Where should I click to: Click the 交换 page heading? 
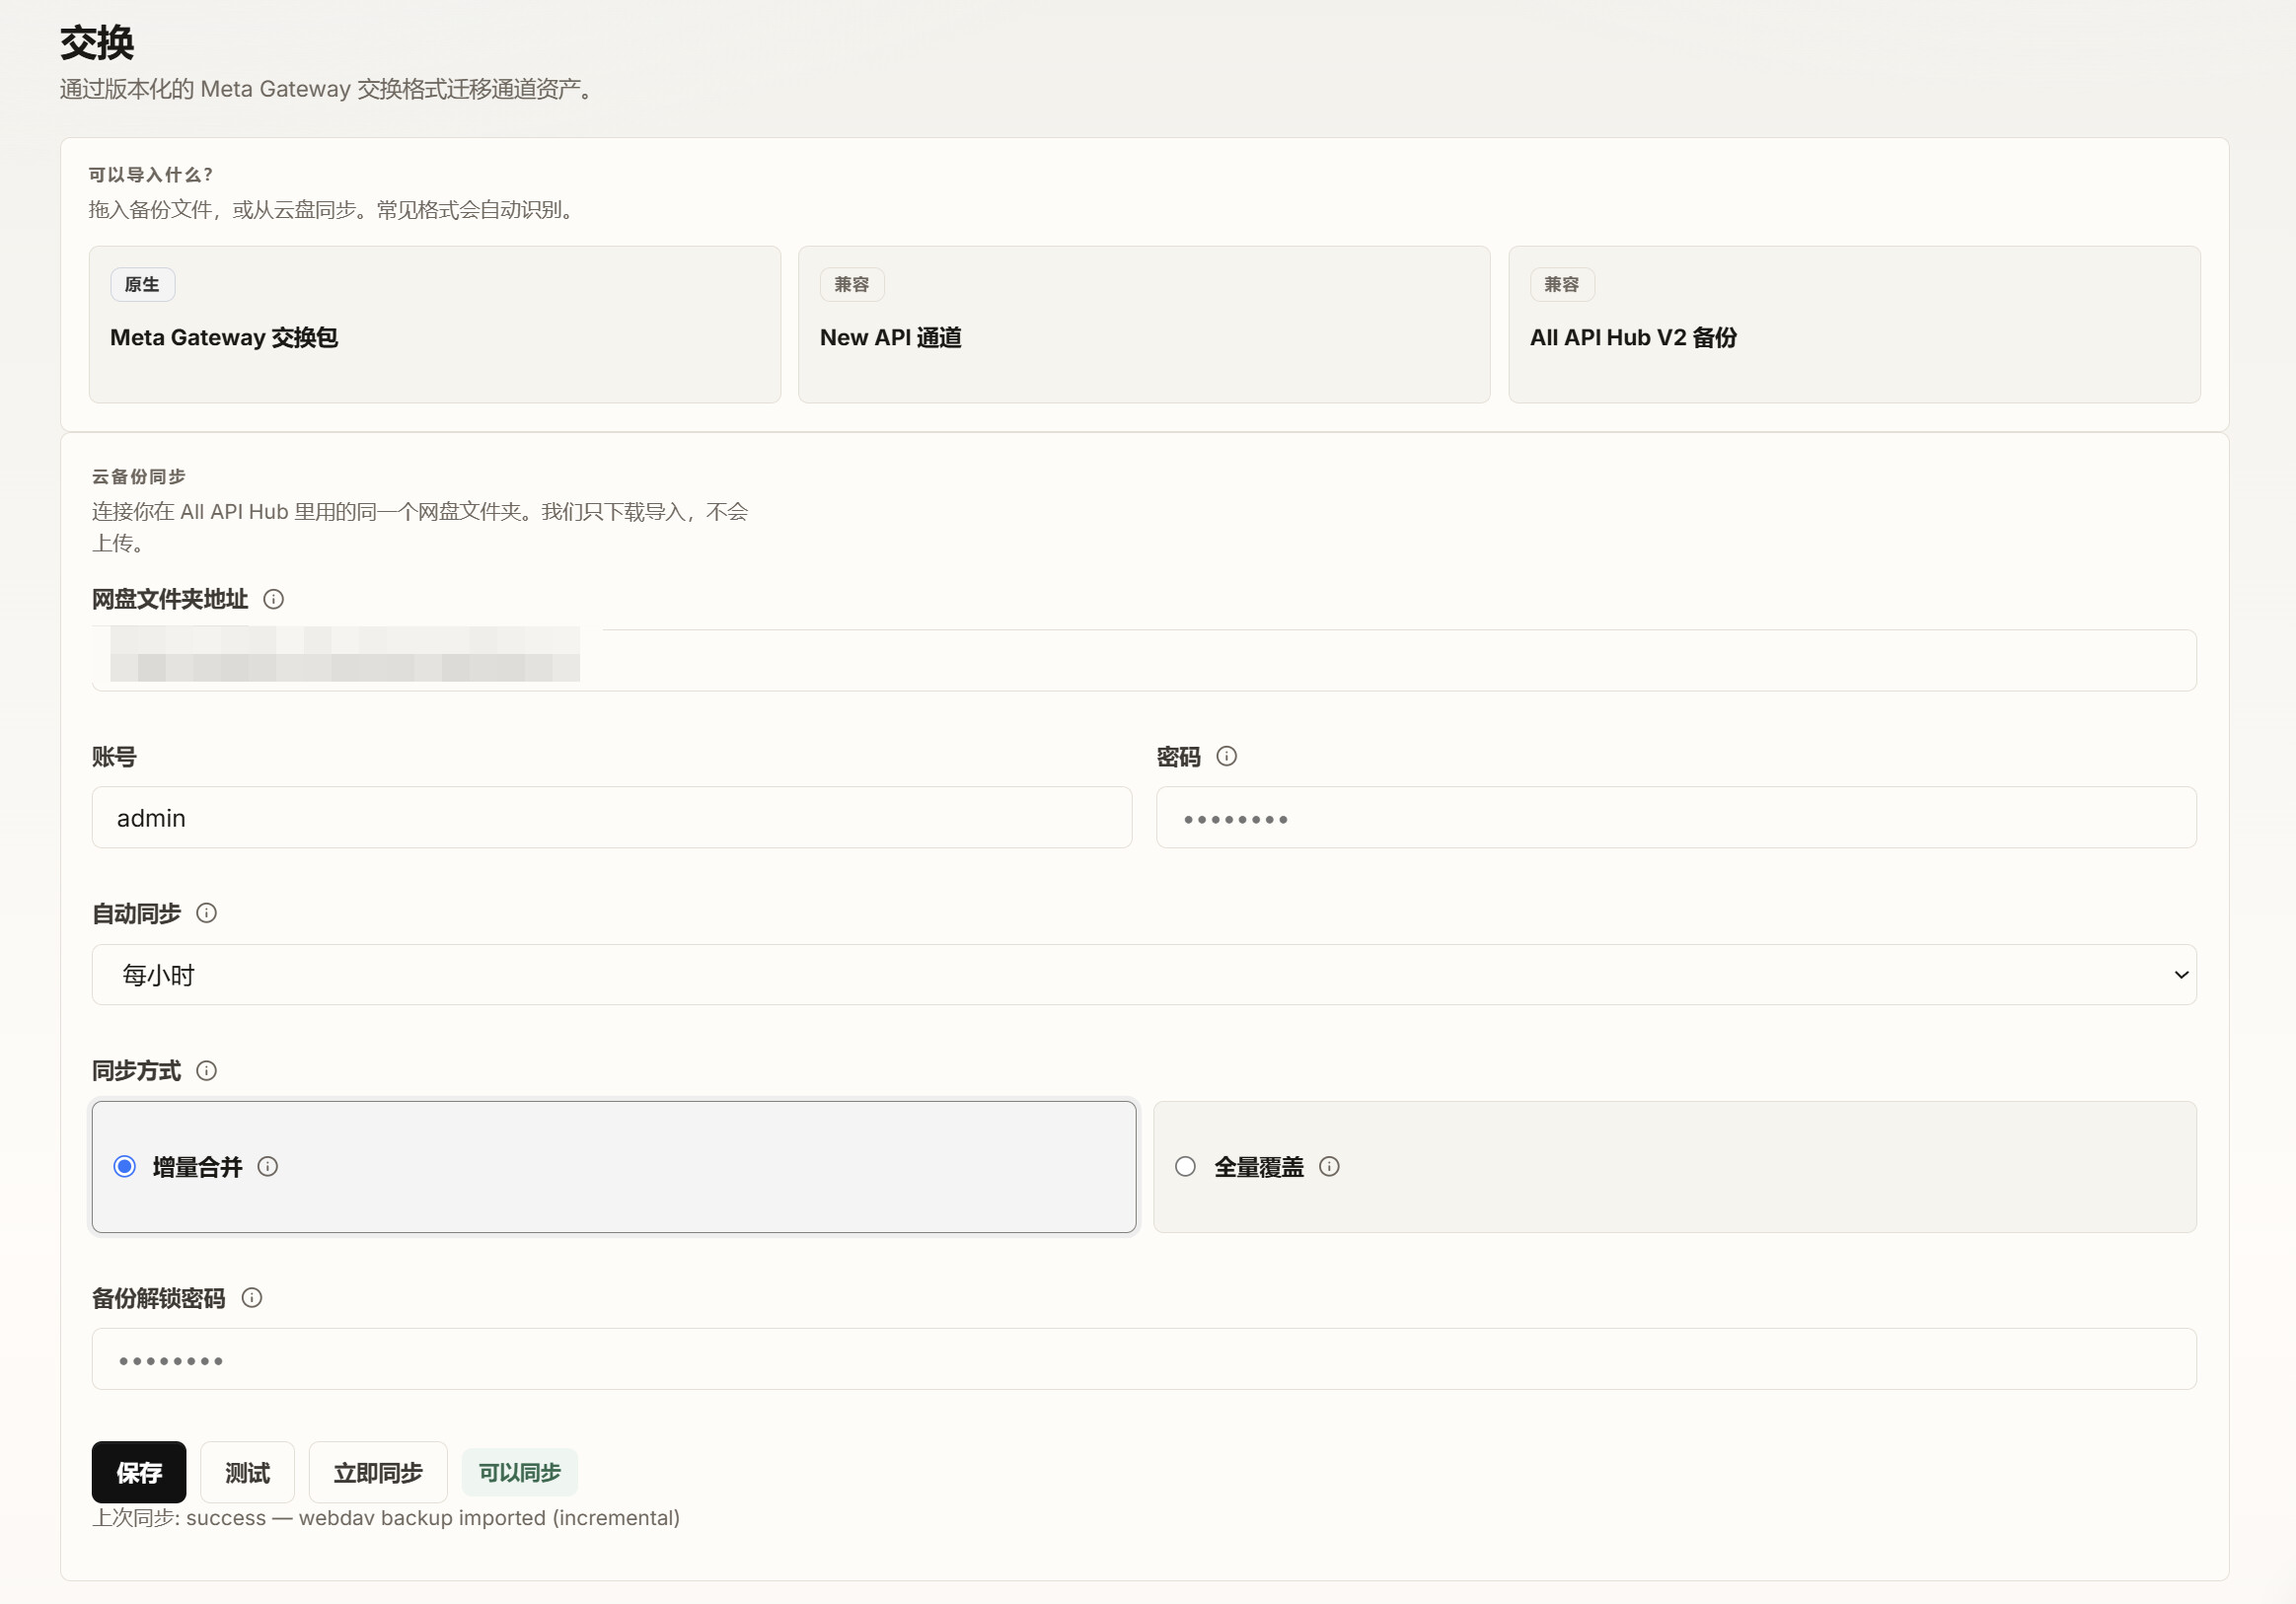97,43
